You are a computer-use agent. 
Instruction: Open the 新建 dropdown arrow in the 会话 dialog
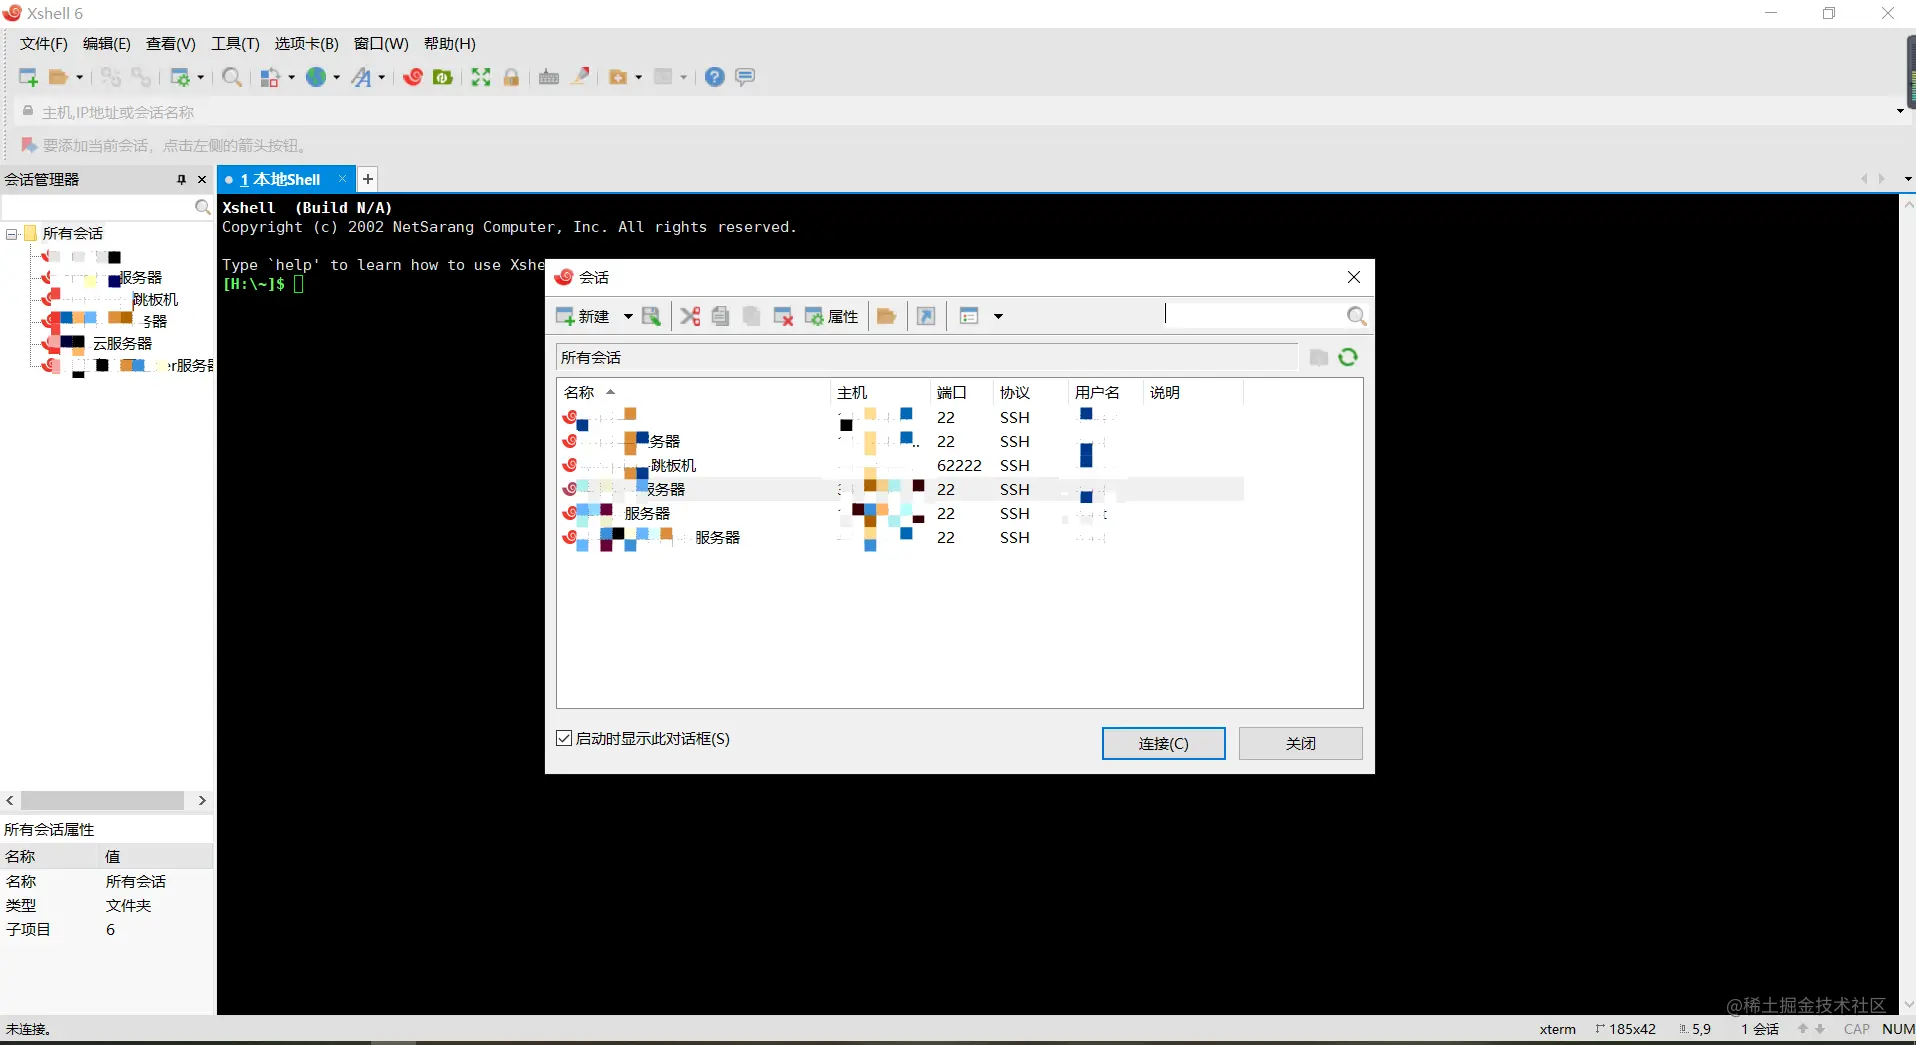pyautogui.click(x=628, y=316)
